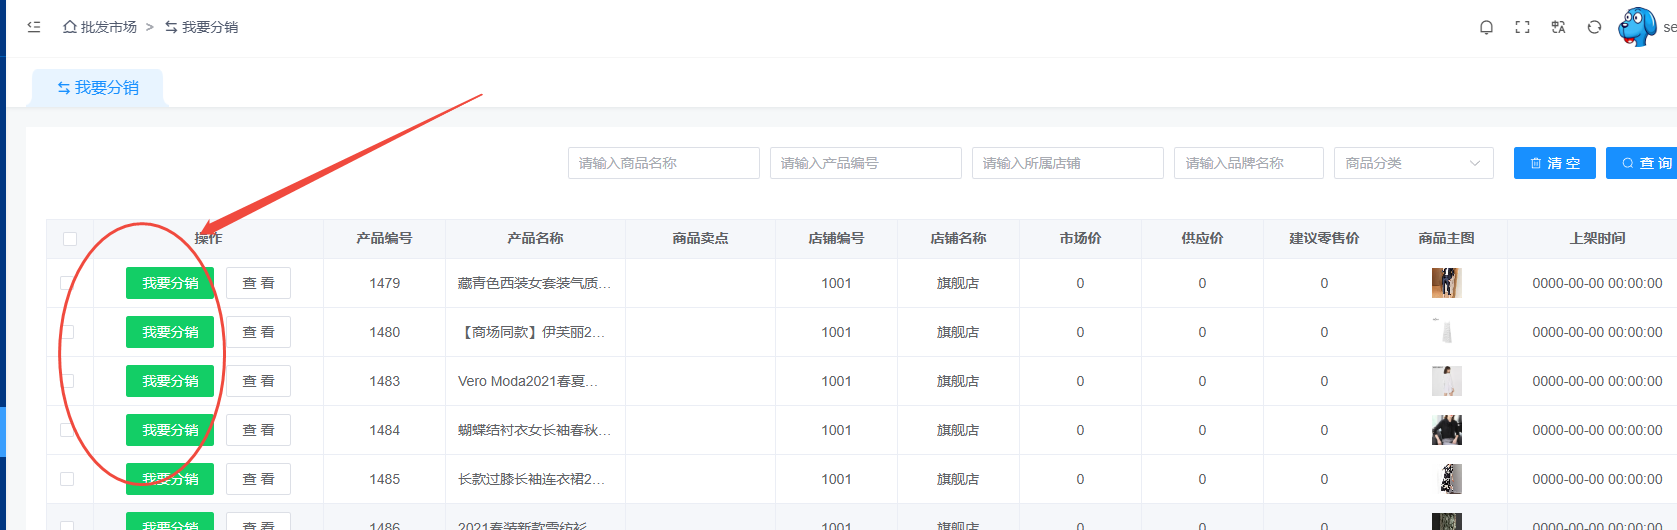Toggle the select-all header checkbox

70,239
